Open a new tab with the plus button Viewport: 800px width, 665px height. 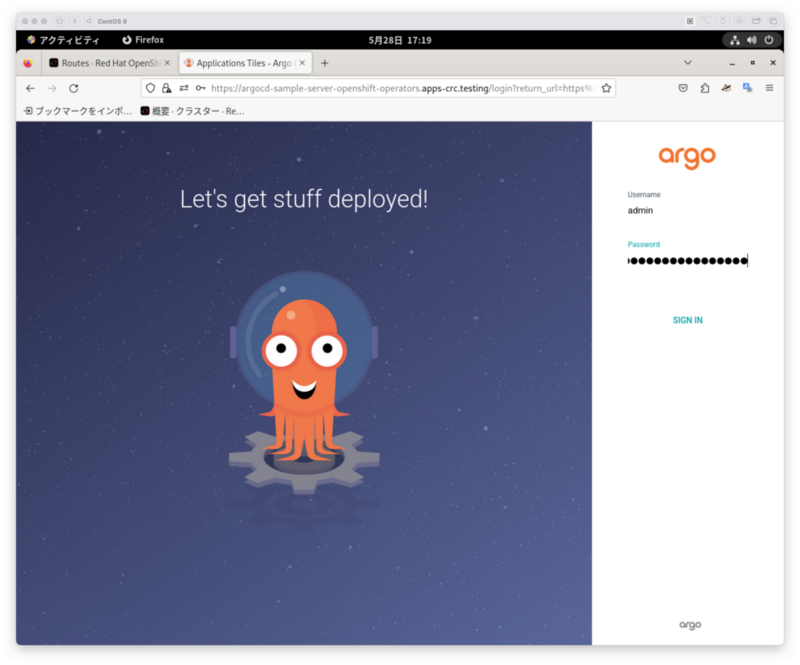[x=324, y=63]
